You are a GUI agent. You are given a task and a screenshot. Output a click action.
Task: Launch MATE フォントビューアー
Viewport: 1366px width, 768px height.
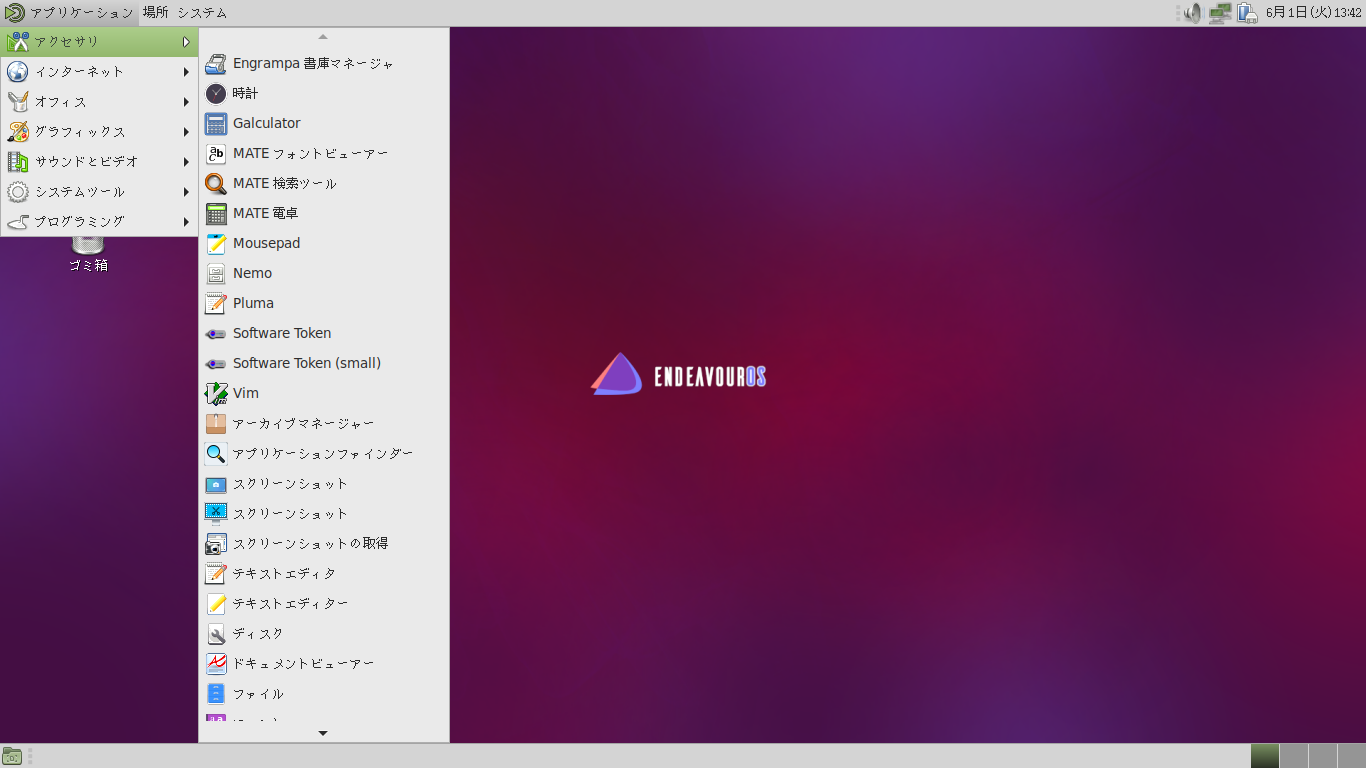coord(324,153)
